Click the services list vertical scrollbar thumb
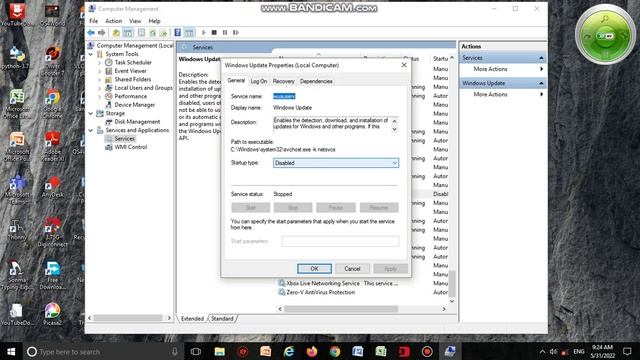640x360 pixels. pyautogui.click(x=452, y=283)
